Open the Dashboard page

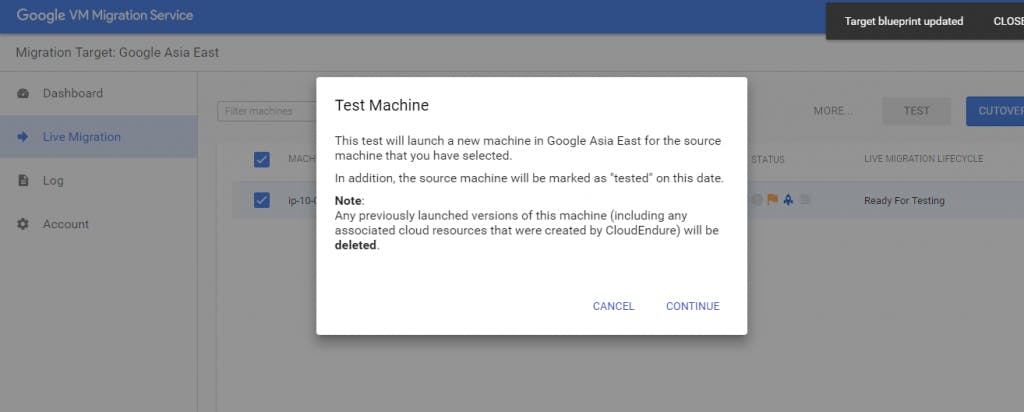coord(72,94)
